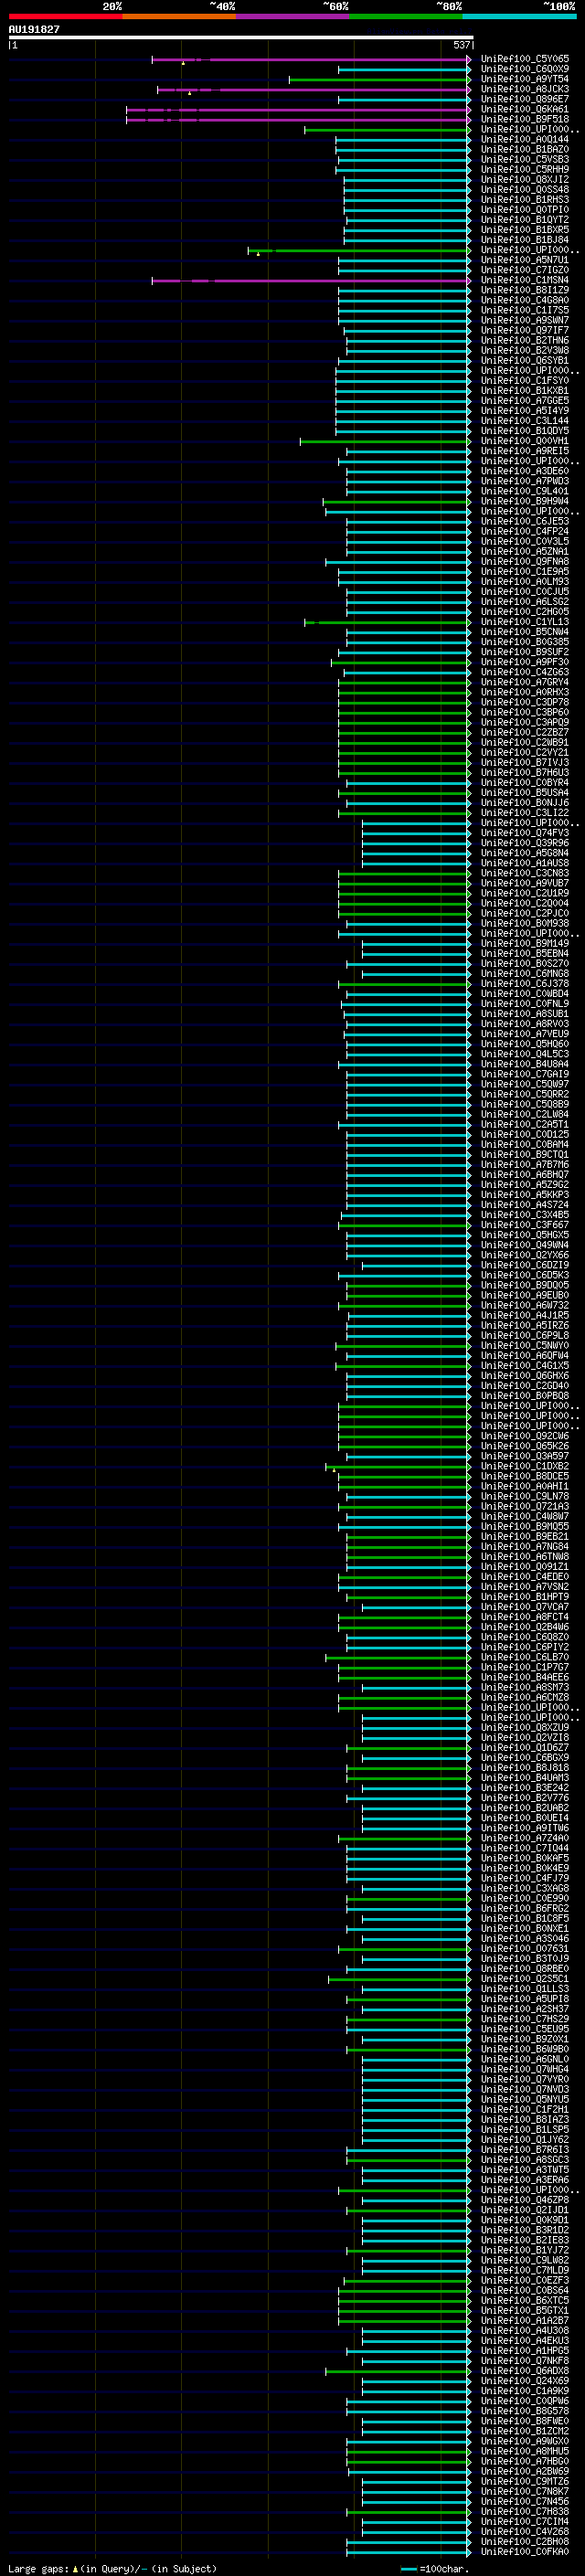Click the green alignment bar of UniRef100_A9YT54
Viewport: 585px width, 2576px height.
(379, 80)
